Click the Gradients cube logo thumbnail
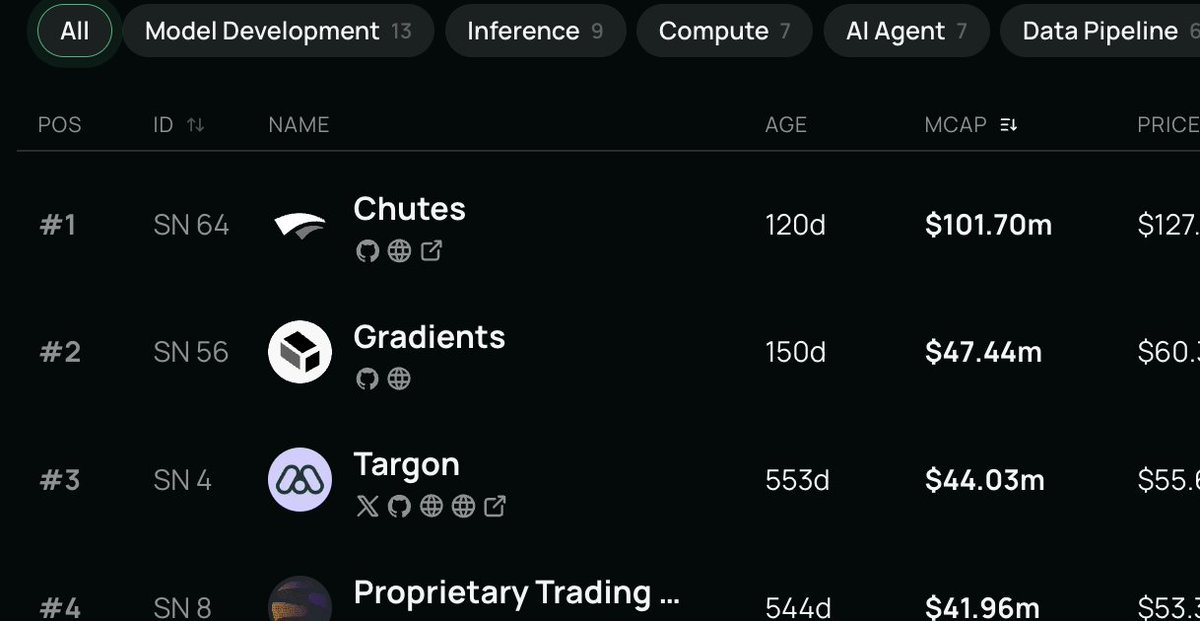Viewport: 1200px width, 621px height. (x=299, y=351)
